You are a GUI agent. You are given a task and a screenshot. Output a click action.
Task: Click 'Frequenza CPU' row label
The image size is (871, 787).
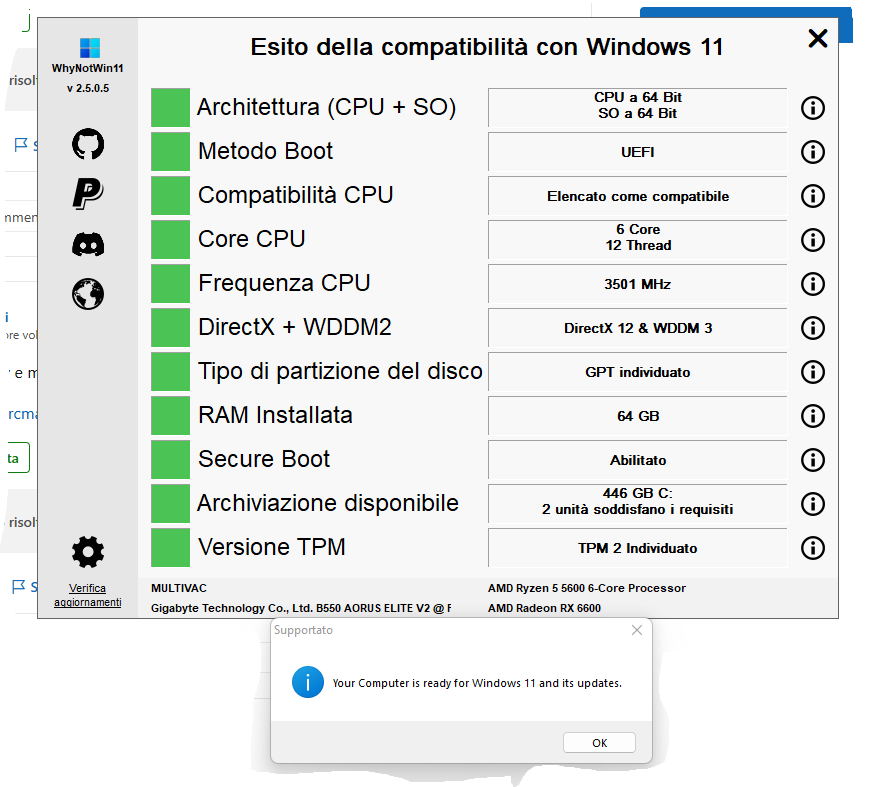coord(284,283)
